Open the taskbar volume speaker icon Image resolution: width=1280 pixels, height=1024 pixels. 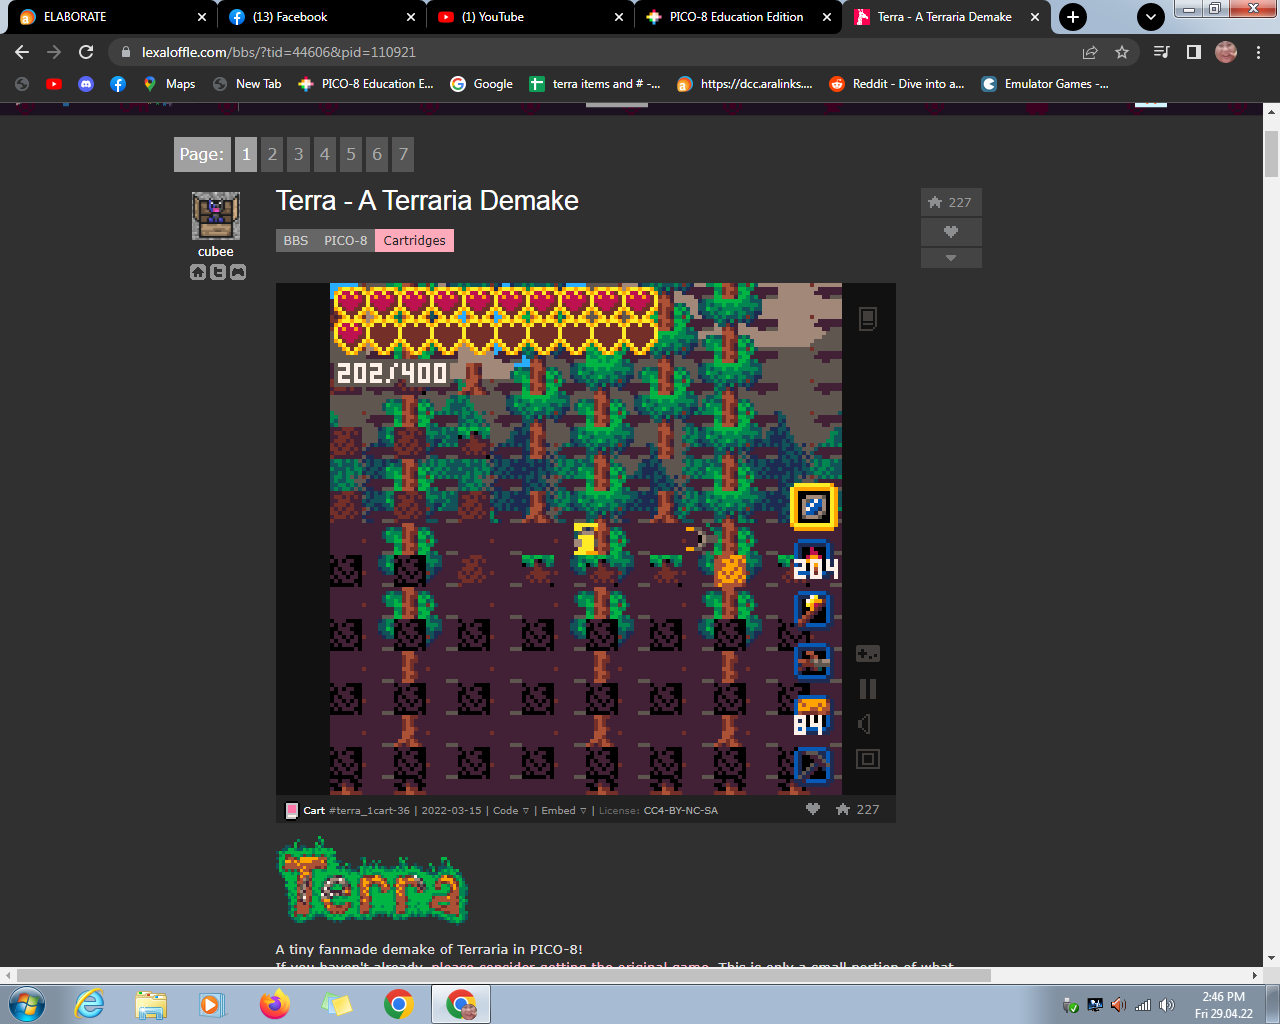tap(1166, 1005)
